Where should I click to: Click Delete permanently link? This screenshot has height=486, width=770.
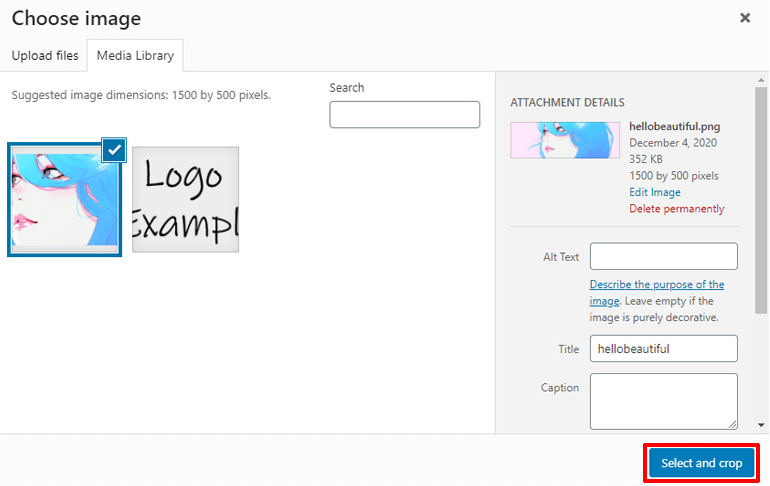677,209
